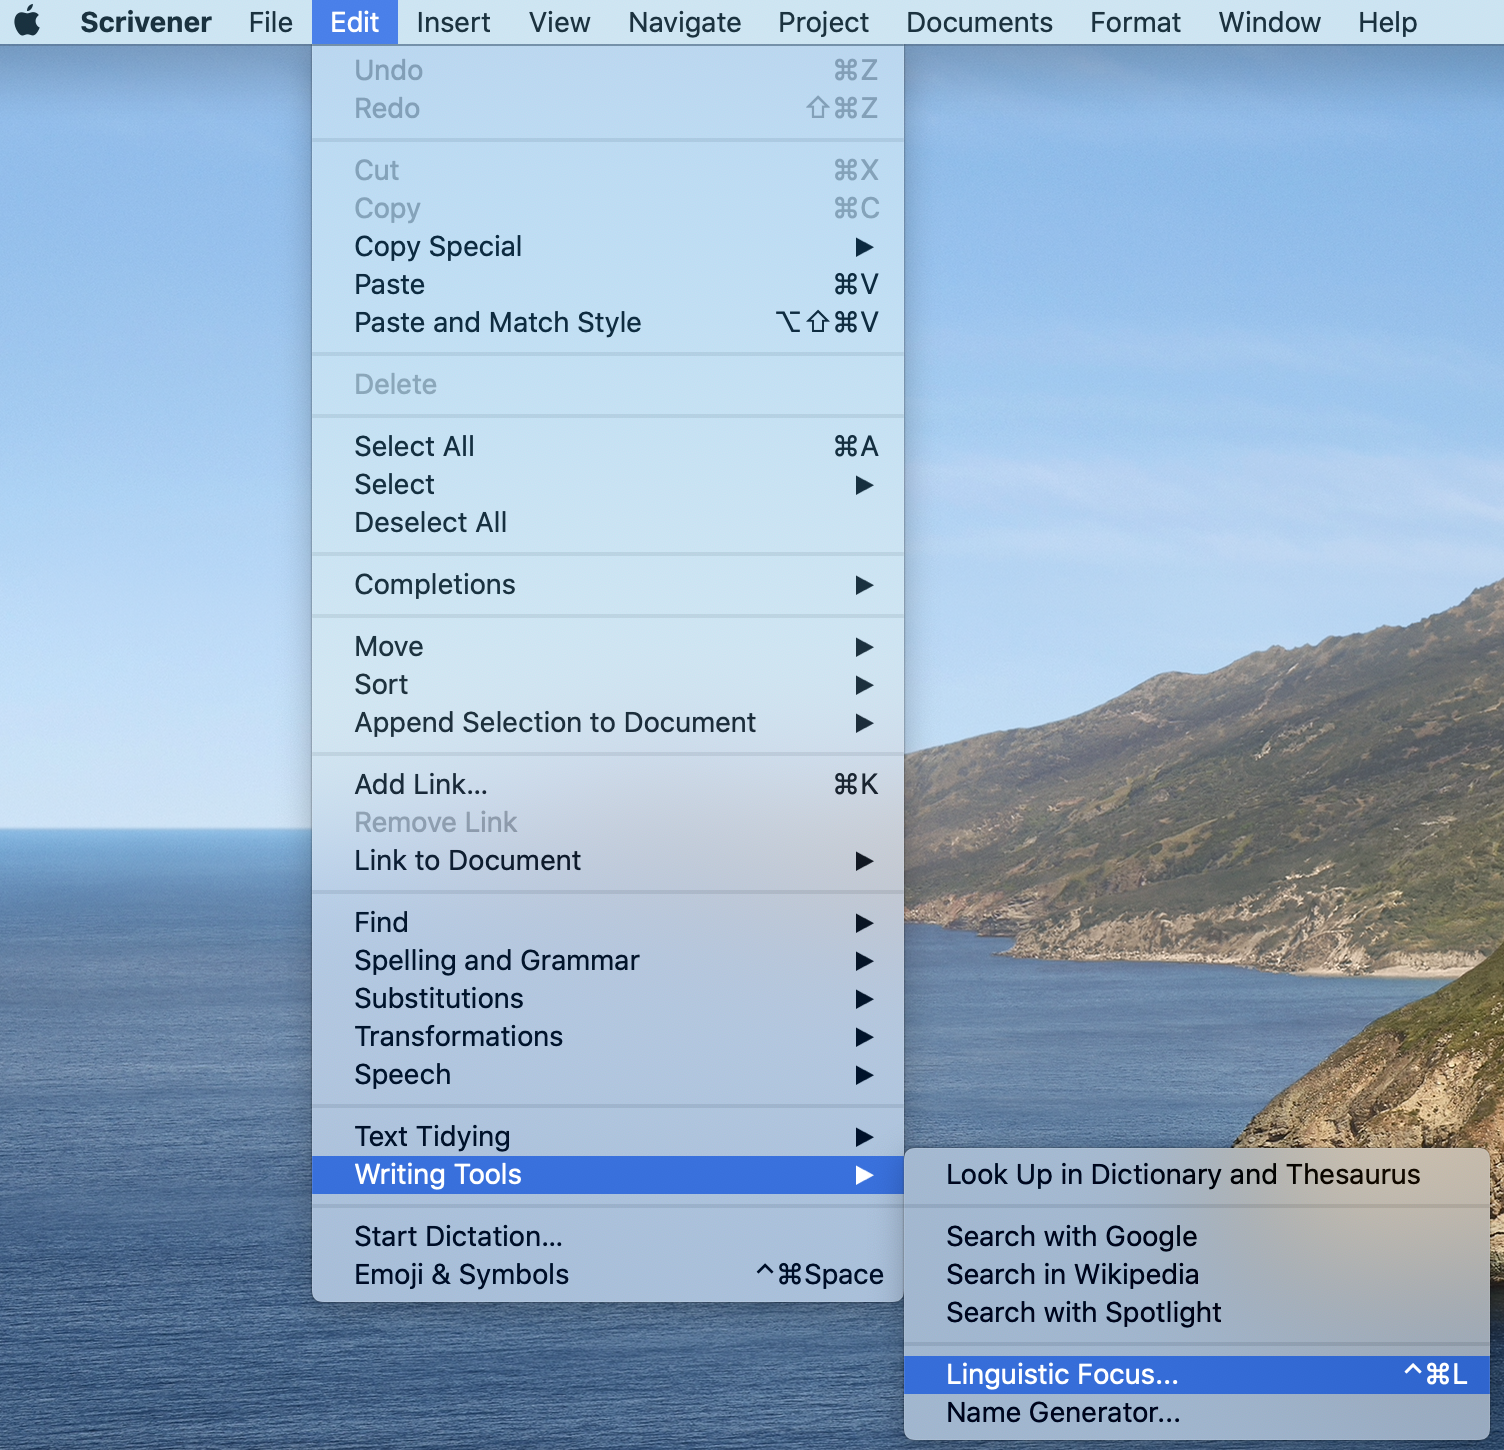Open the Format menu

[x=1135, y=22]
